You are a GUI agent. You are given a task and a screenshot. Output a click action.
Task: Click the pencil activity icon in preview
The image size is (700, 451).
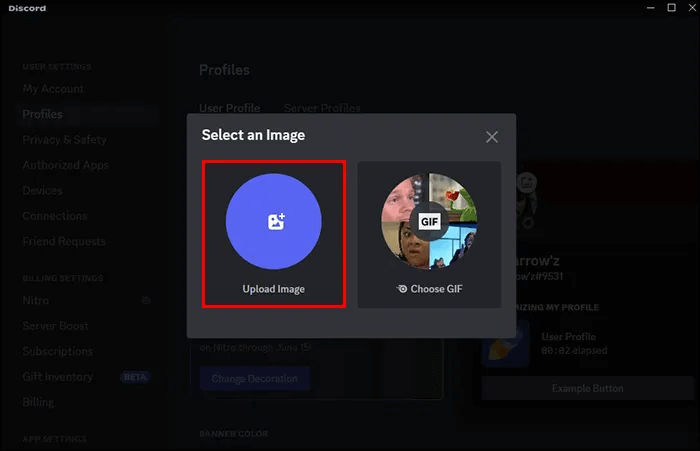(x=506, y=343)
